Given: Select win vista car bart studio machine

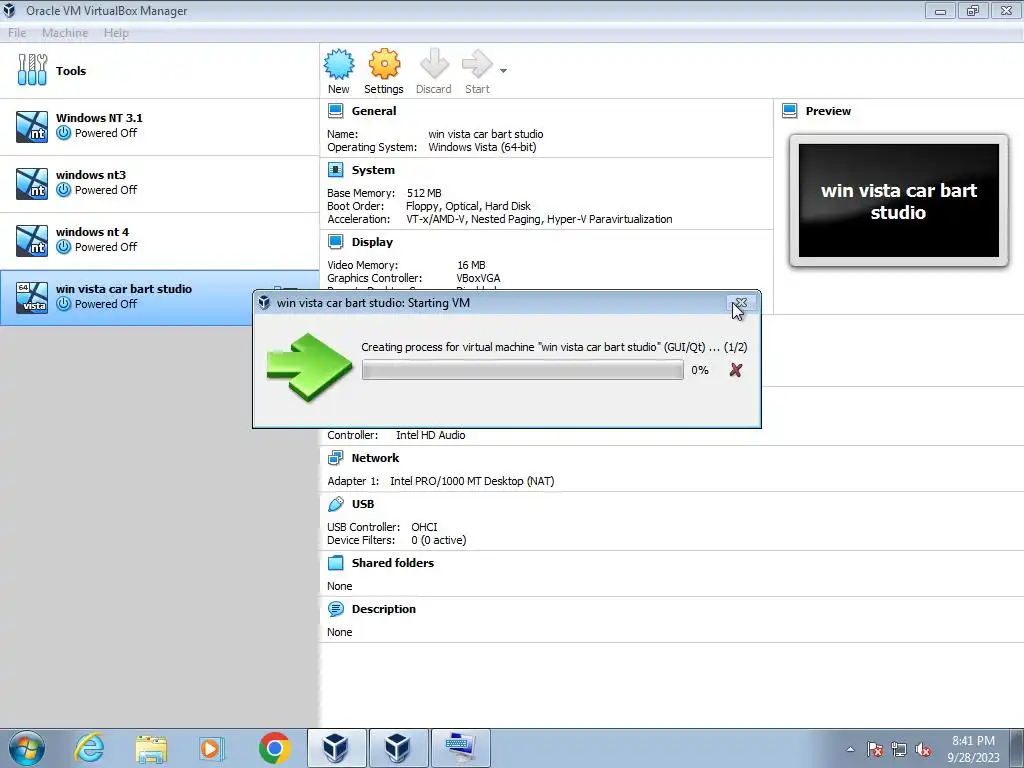Looking at the screenshot, I should coord(159,298).
